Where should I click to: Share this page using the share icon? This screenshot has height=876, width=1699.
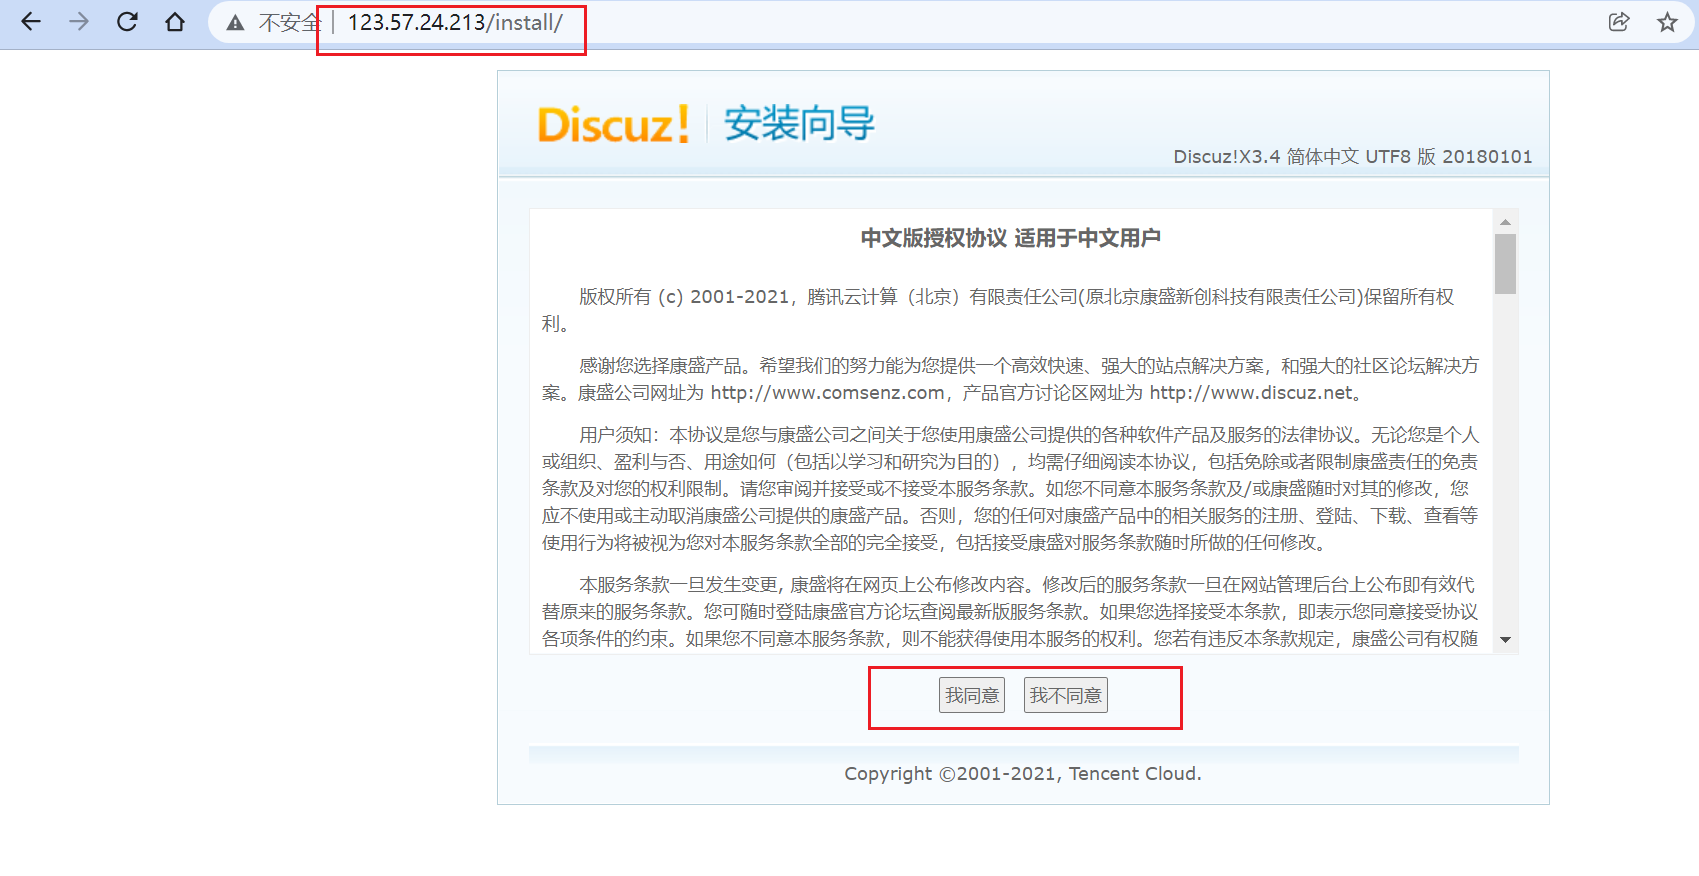pos(1618,22)
